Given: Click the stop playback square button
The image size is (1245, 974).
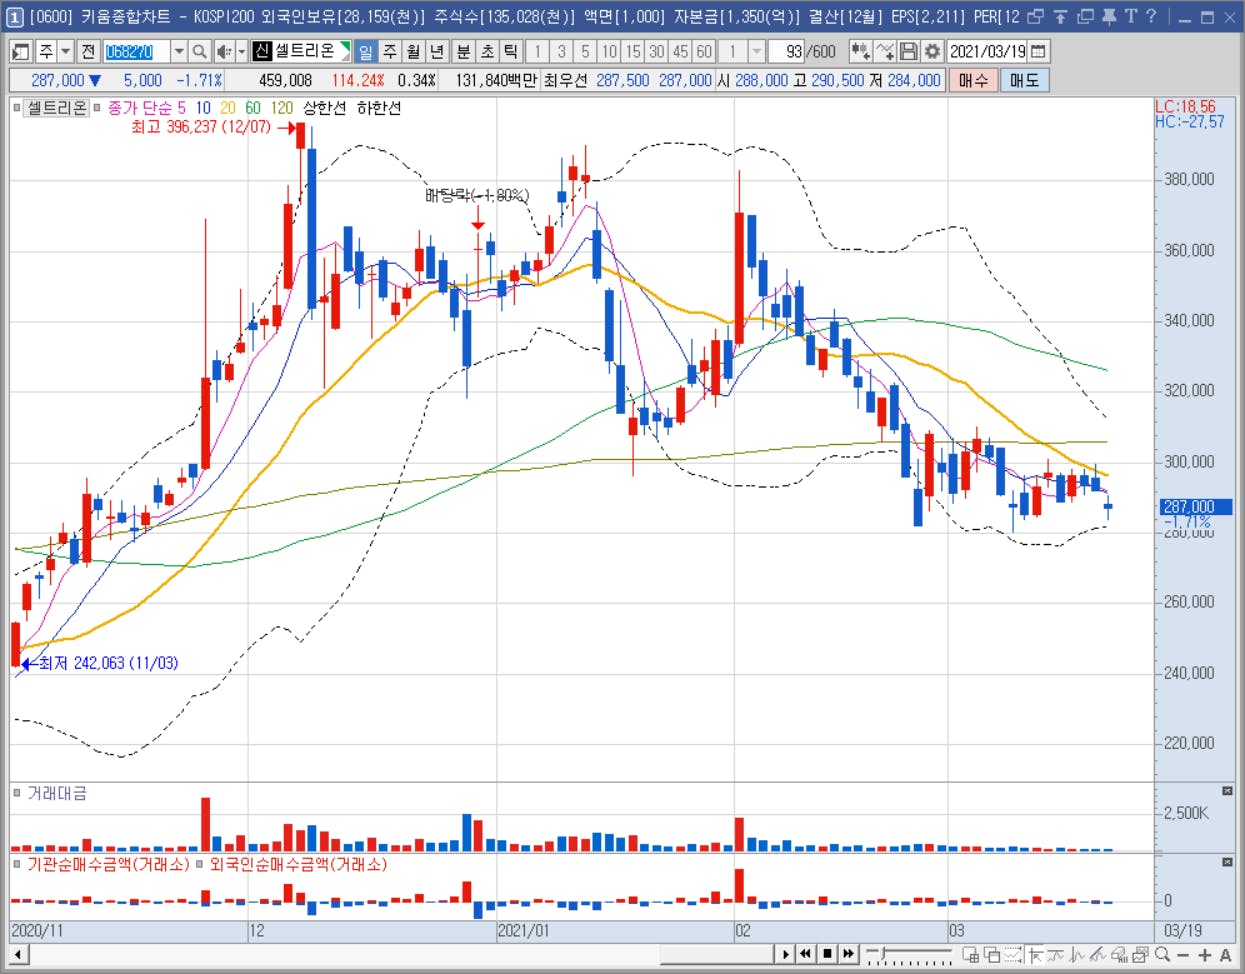Looking at the screenshot, I should pyautogui.click(x=827, y=954).
